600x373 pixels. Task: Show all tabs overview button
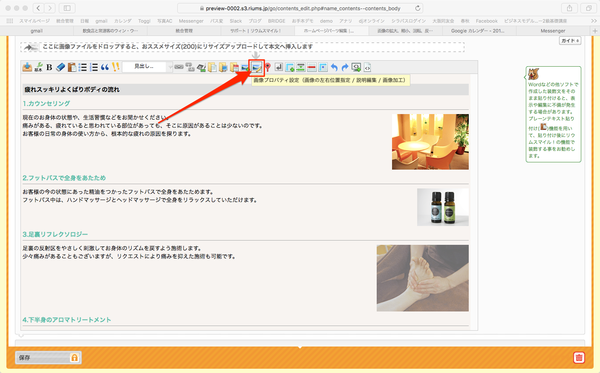pyautogui.click(x=588, y=8)
